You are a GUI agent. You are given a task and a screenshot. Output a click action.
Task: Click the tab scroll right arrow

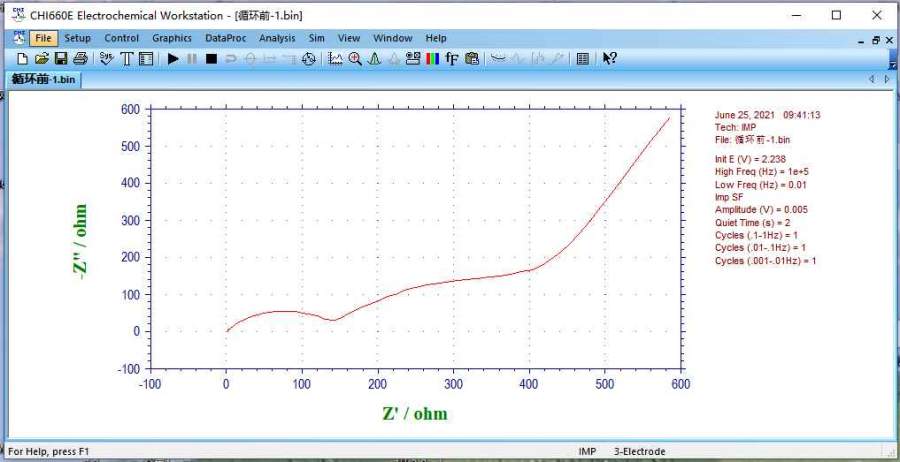pyautogui.click(x=886, y=79)
